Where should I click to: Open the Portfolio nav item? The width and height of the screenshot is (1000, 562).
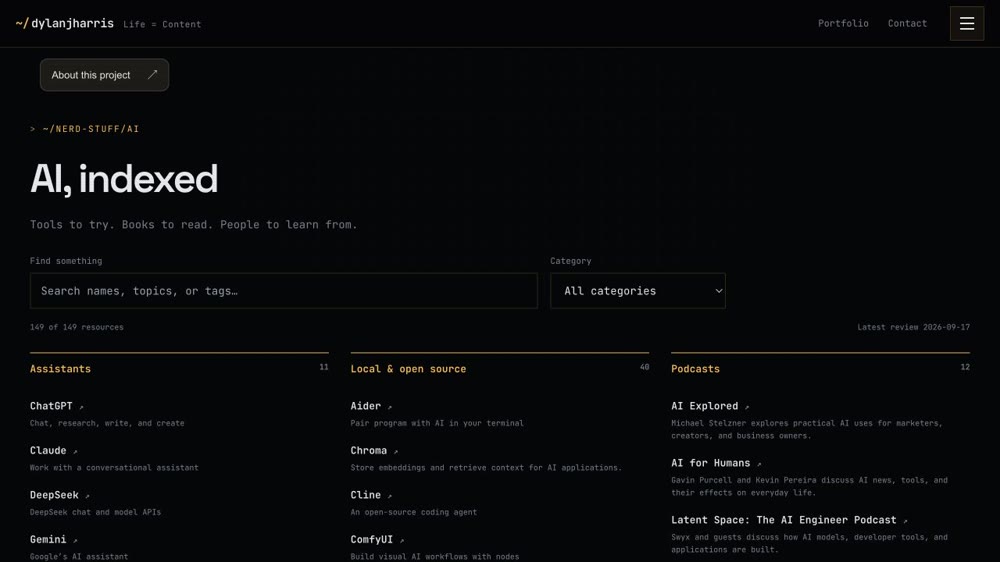[843, 24]
